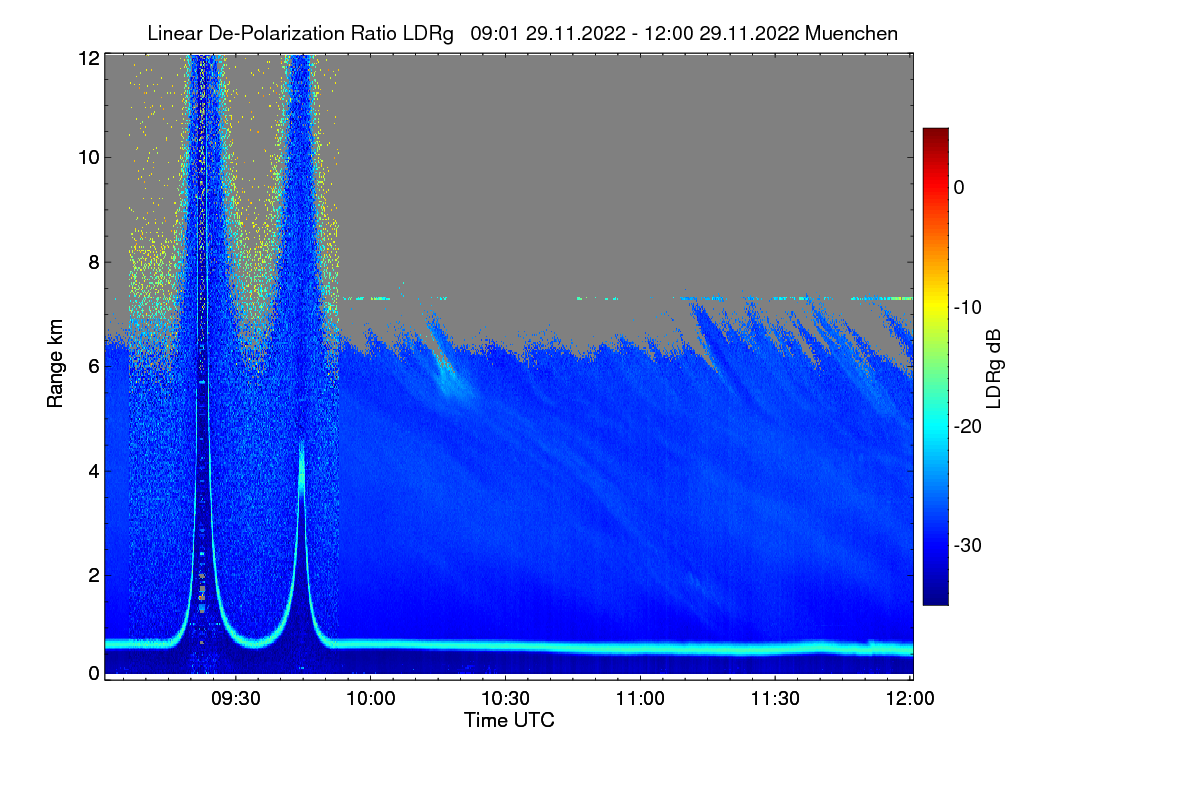The width and height of the screenshot is (1200, 800).
Task: Click the colorbar tick label '0'
Action: point(959,187)
